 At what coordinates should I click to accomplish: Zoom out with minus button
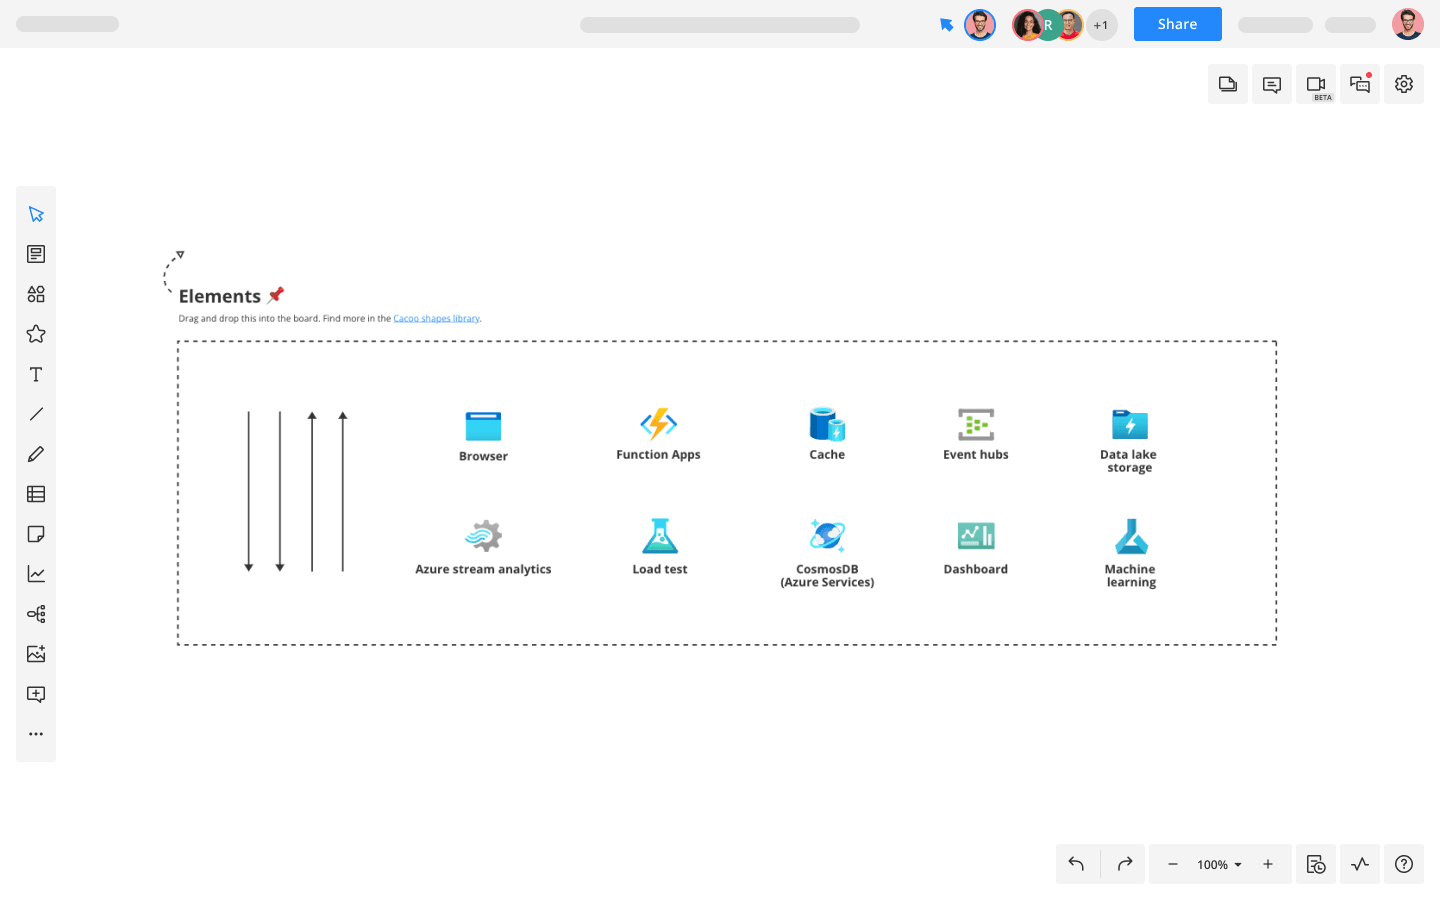pos(1173,864)
